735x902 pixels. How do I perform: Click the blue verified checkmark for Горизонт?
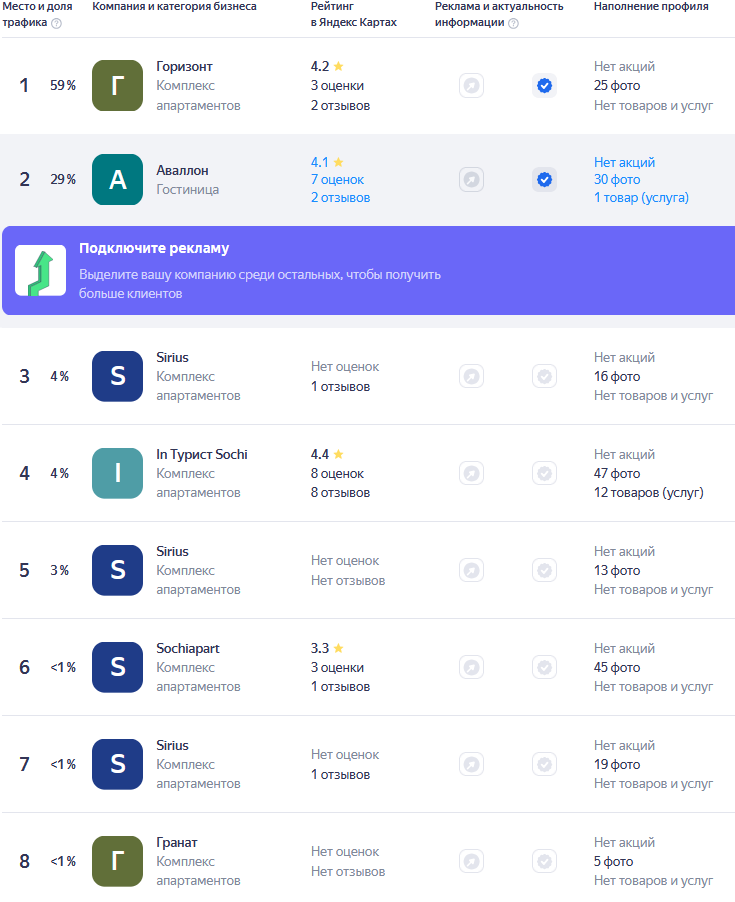pyautogui.click(x=544, y=86)
